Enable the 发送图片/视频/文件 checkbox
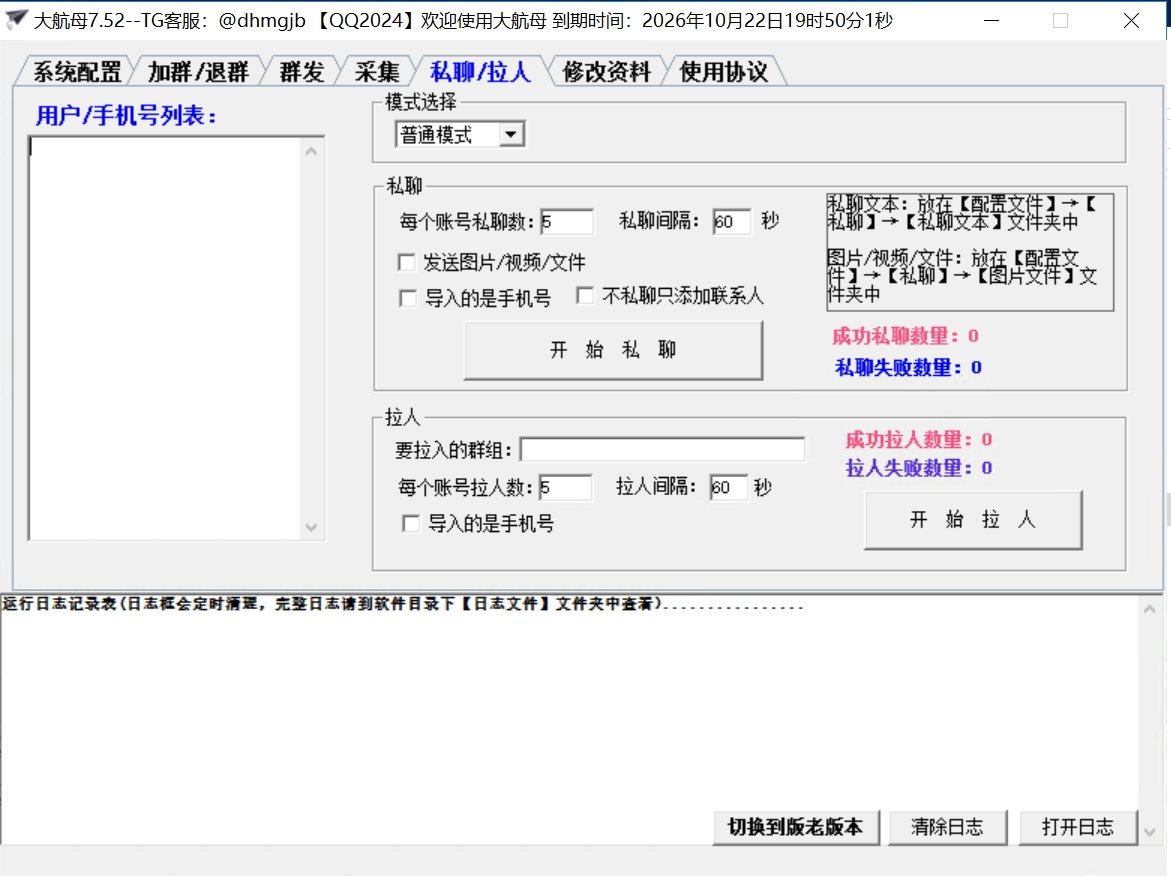 tap(407, 263)
